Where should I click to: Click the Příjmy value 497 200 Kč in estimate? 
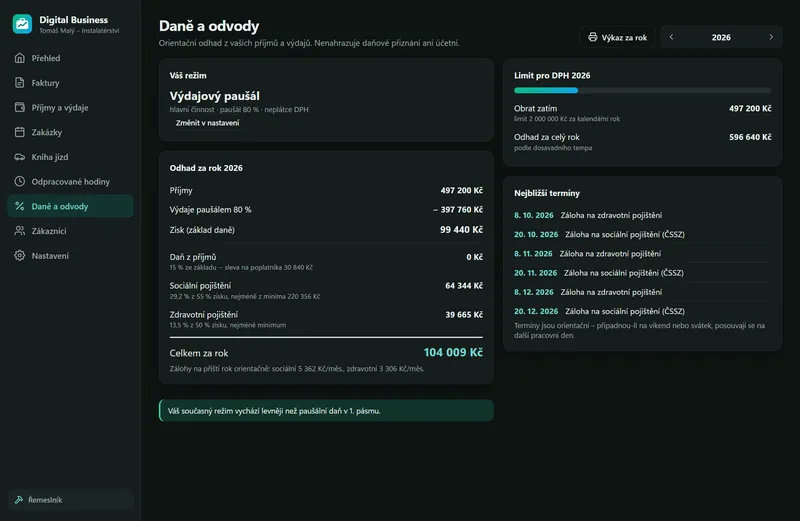click(461, 190)
